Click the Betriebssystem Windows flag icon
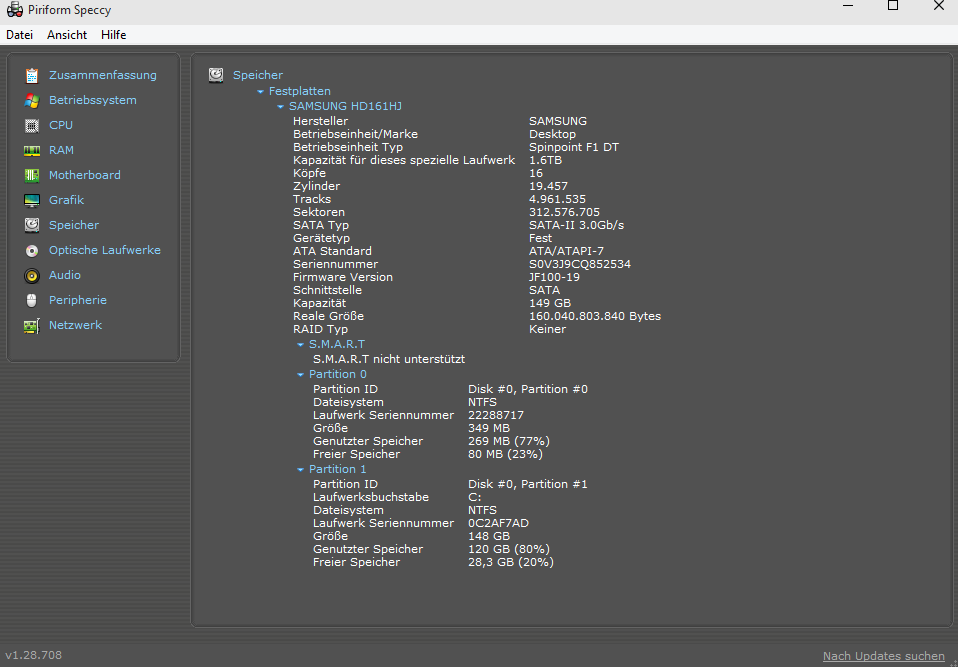 coord(32,100)
